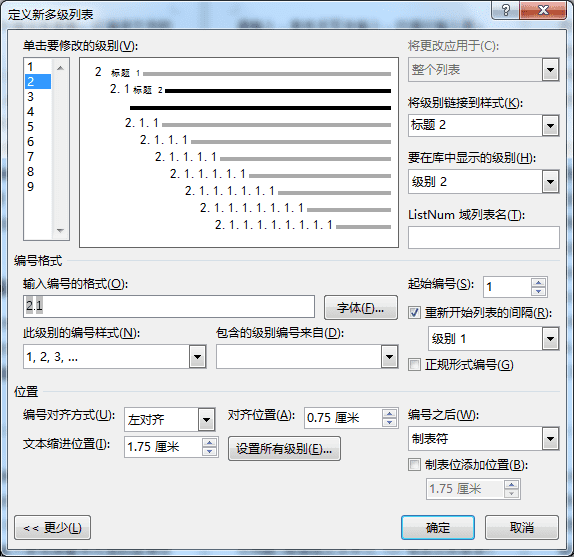Decrease 文本缩进位置 with down spinner
574x557 pixels.
[x=209, y=452]
